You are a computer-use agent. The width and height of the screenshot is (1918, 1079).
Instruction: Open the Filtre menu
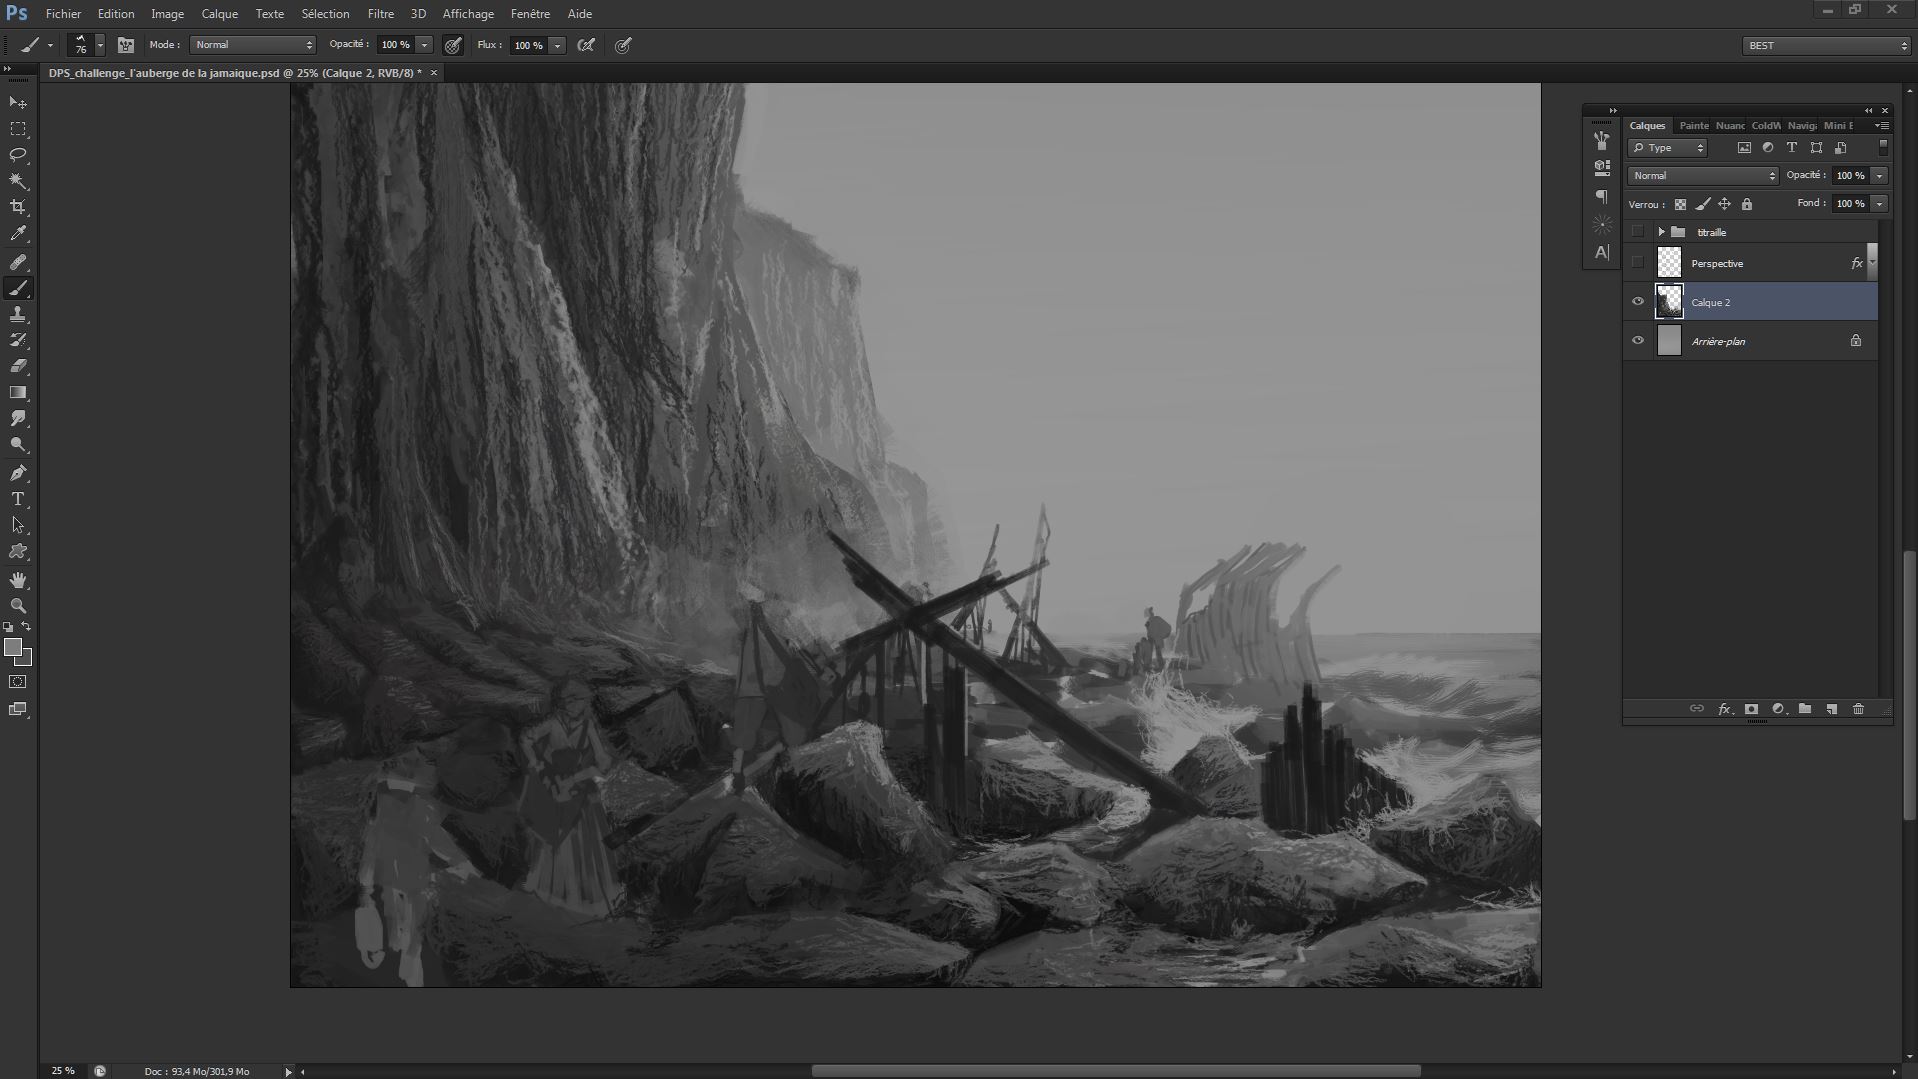[380, 14]
